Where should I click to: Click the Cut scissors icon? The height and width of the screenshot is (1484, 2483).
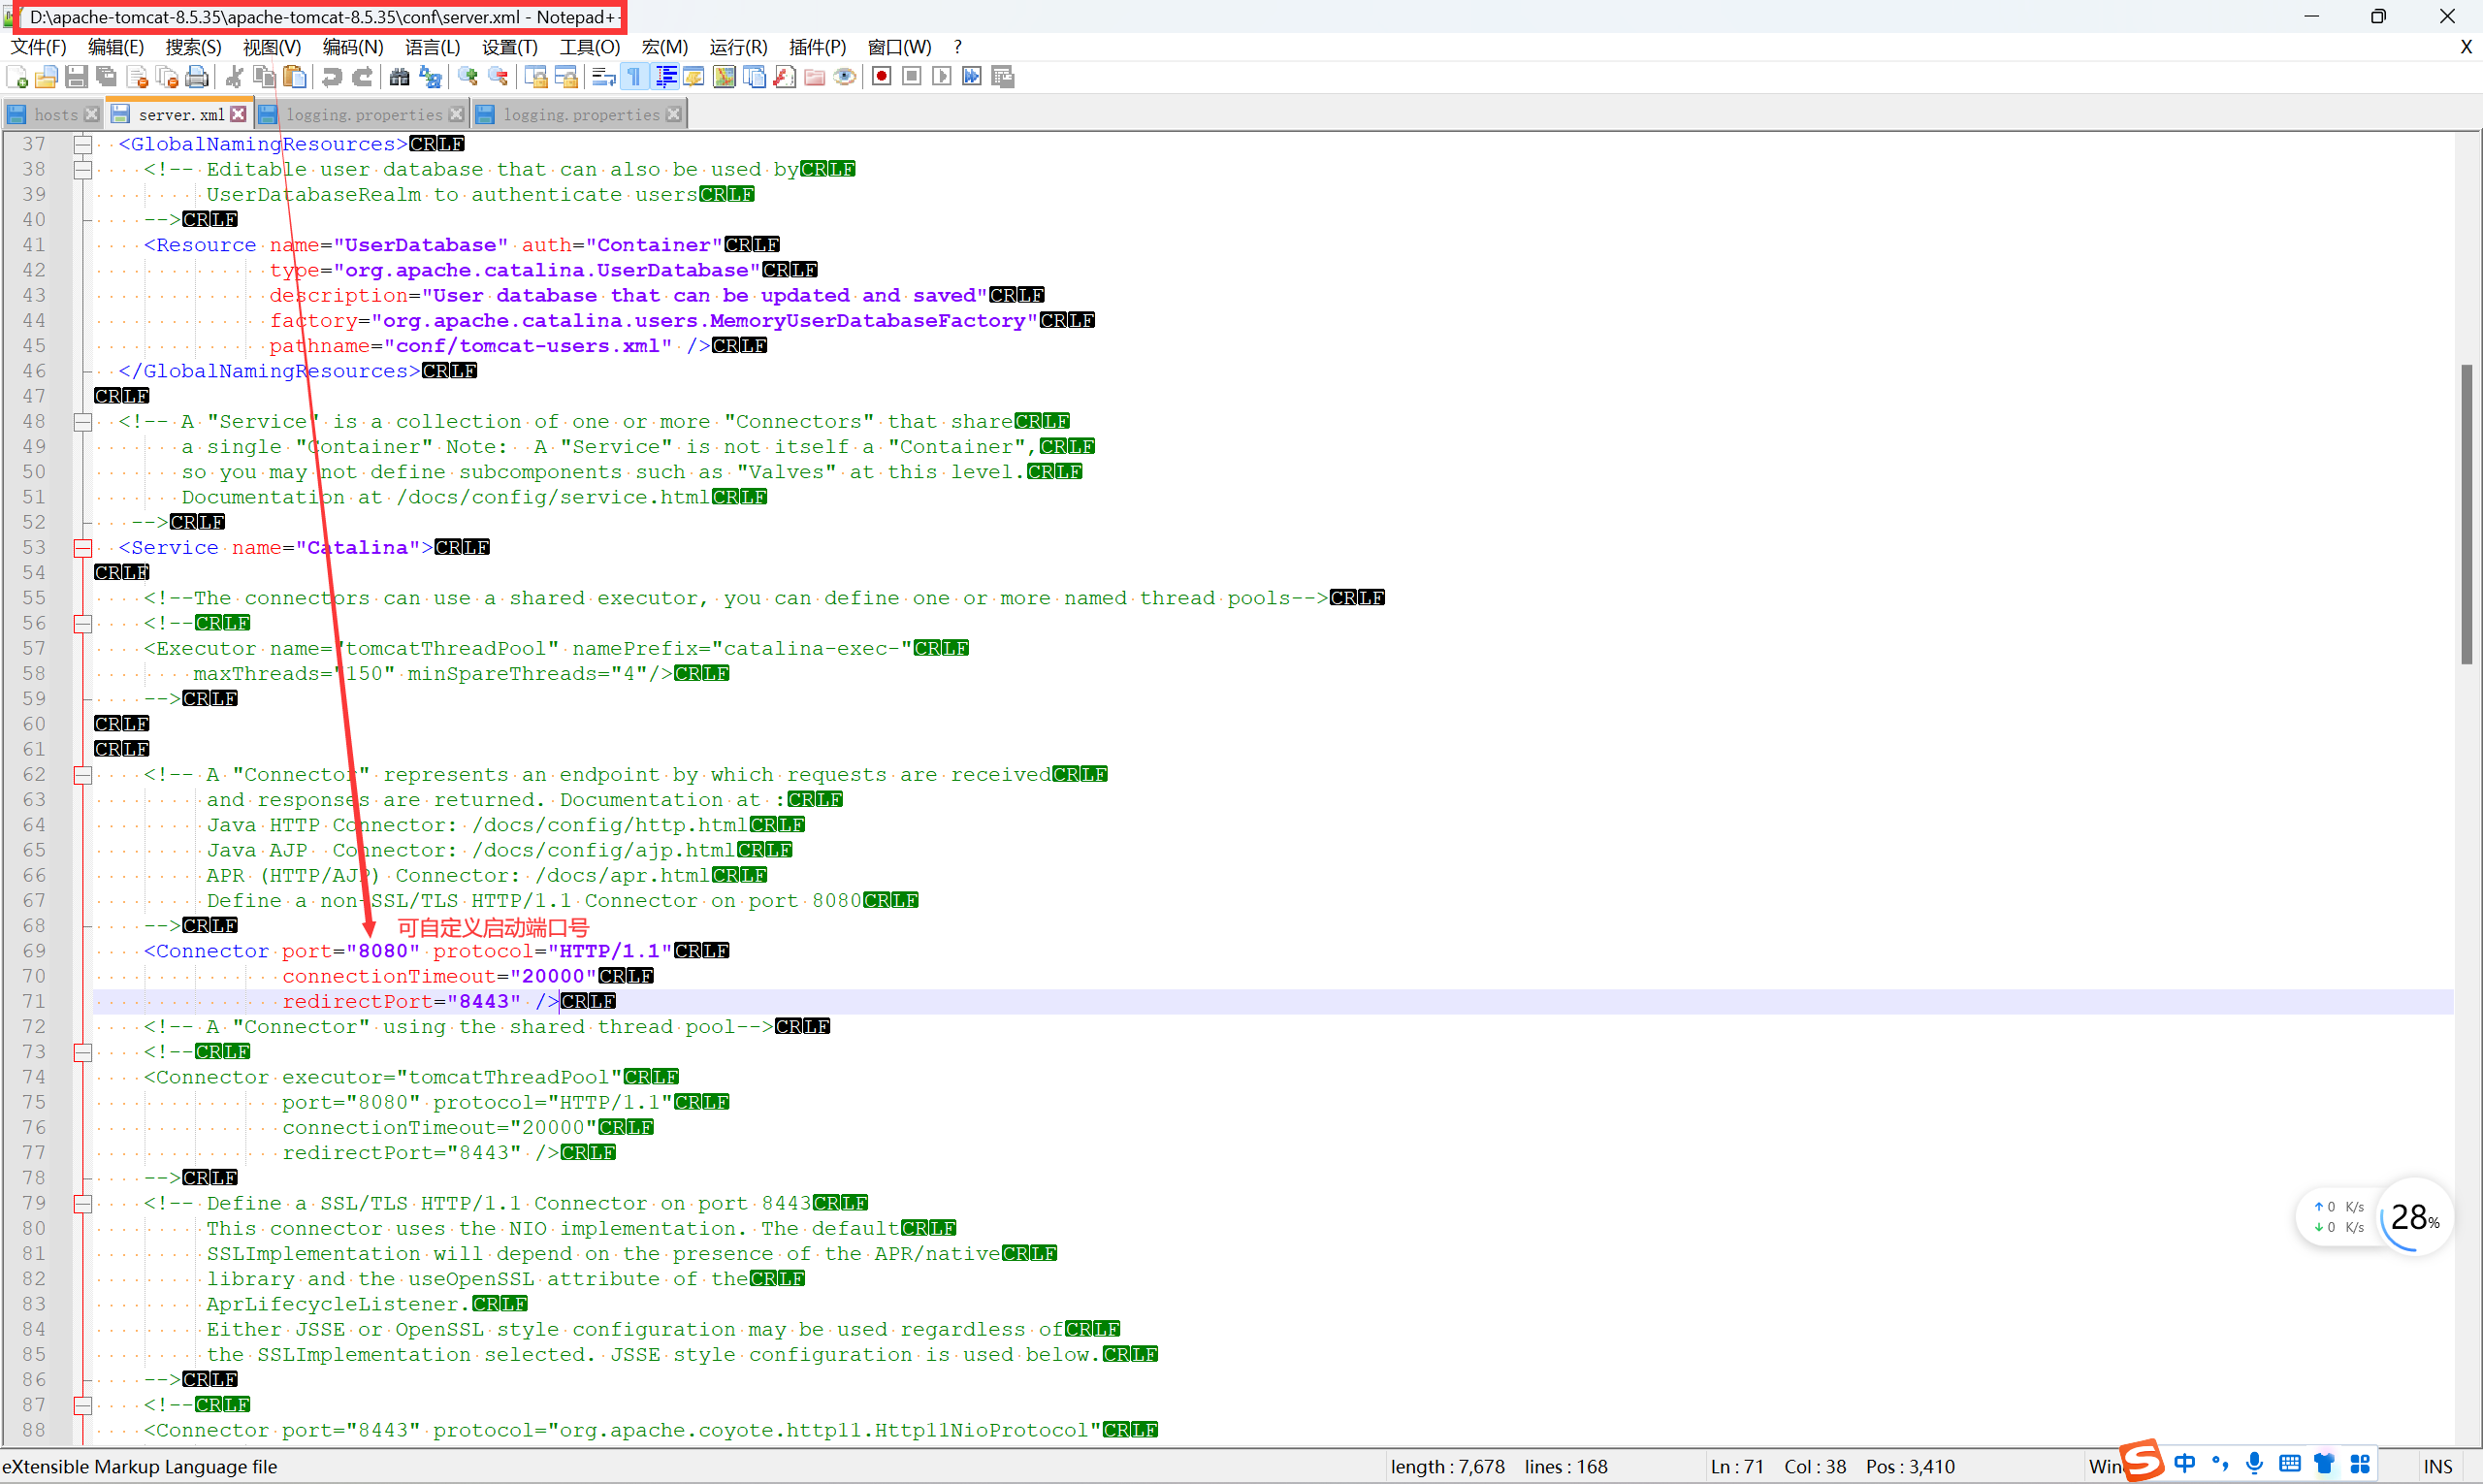point(235,77)
